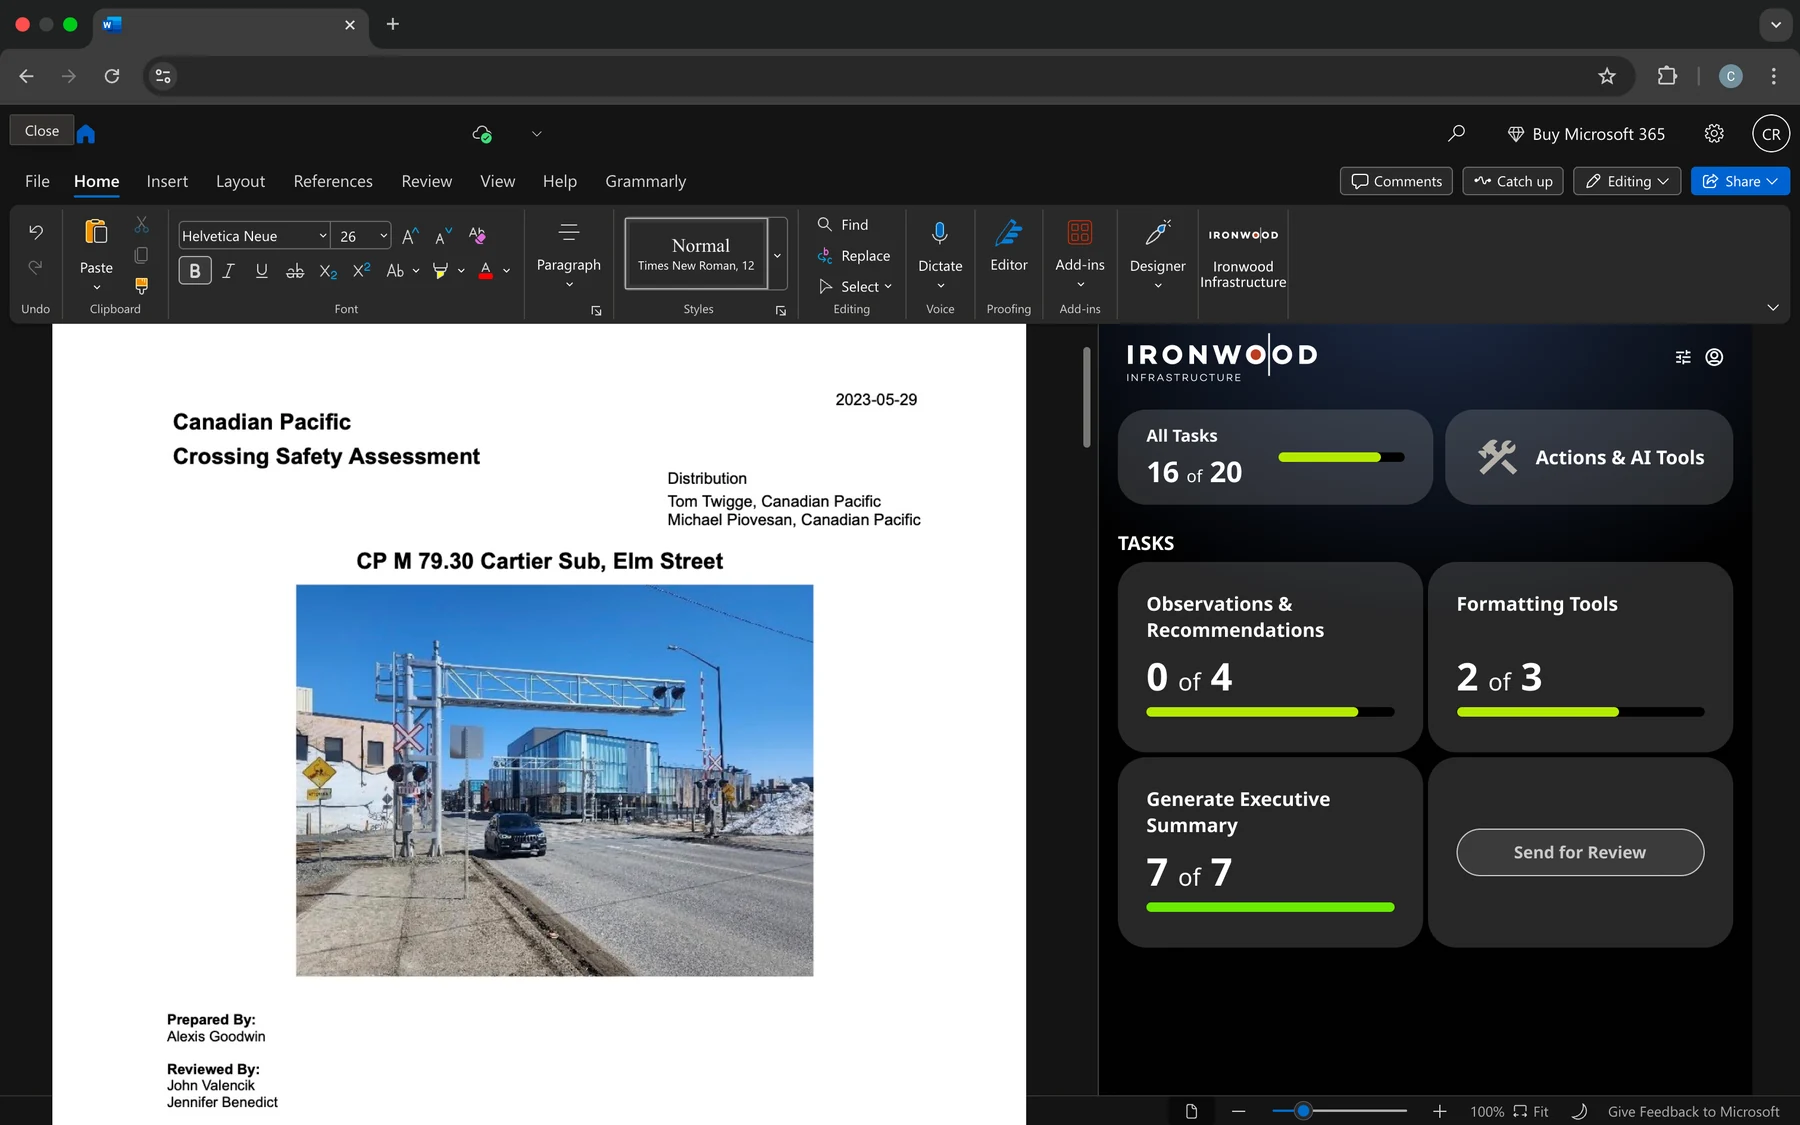Viewport: 1800px width, 1125px height.
Task: Open the Grammarly tab
Action: tap(645, 181)
